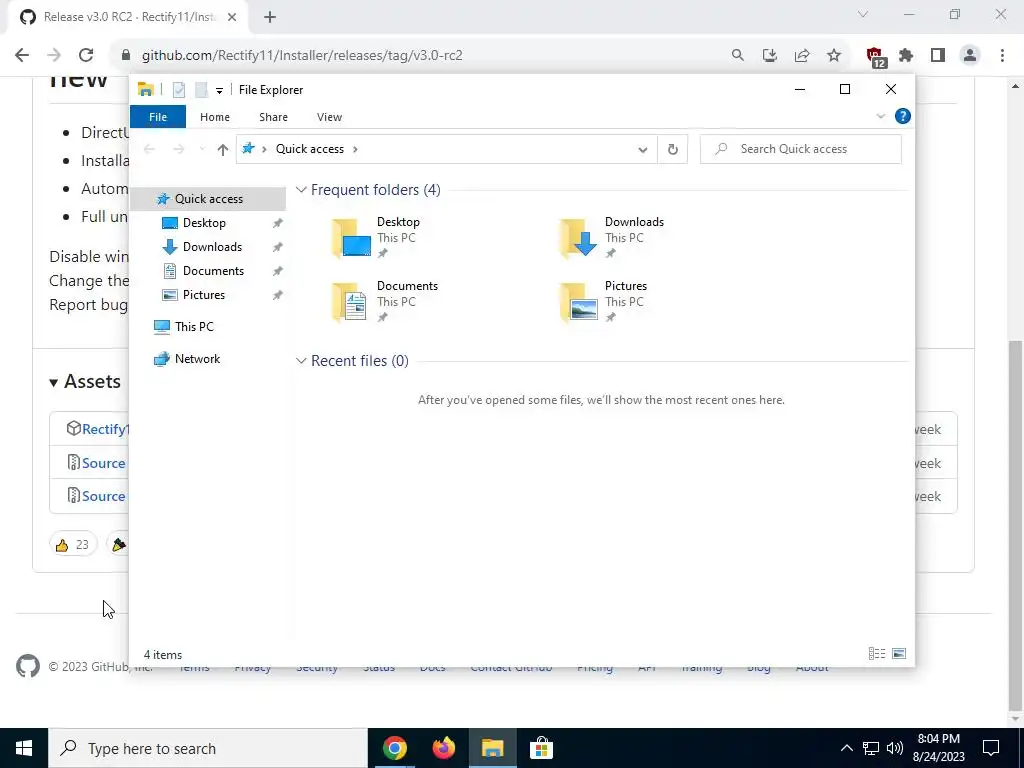Click the pin icon beside Documents in sidebar

tap(278, 271)
